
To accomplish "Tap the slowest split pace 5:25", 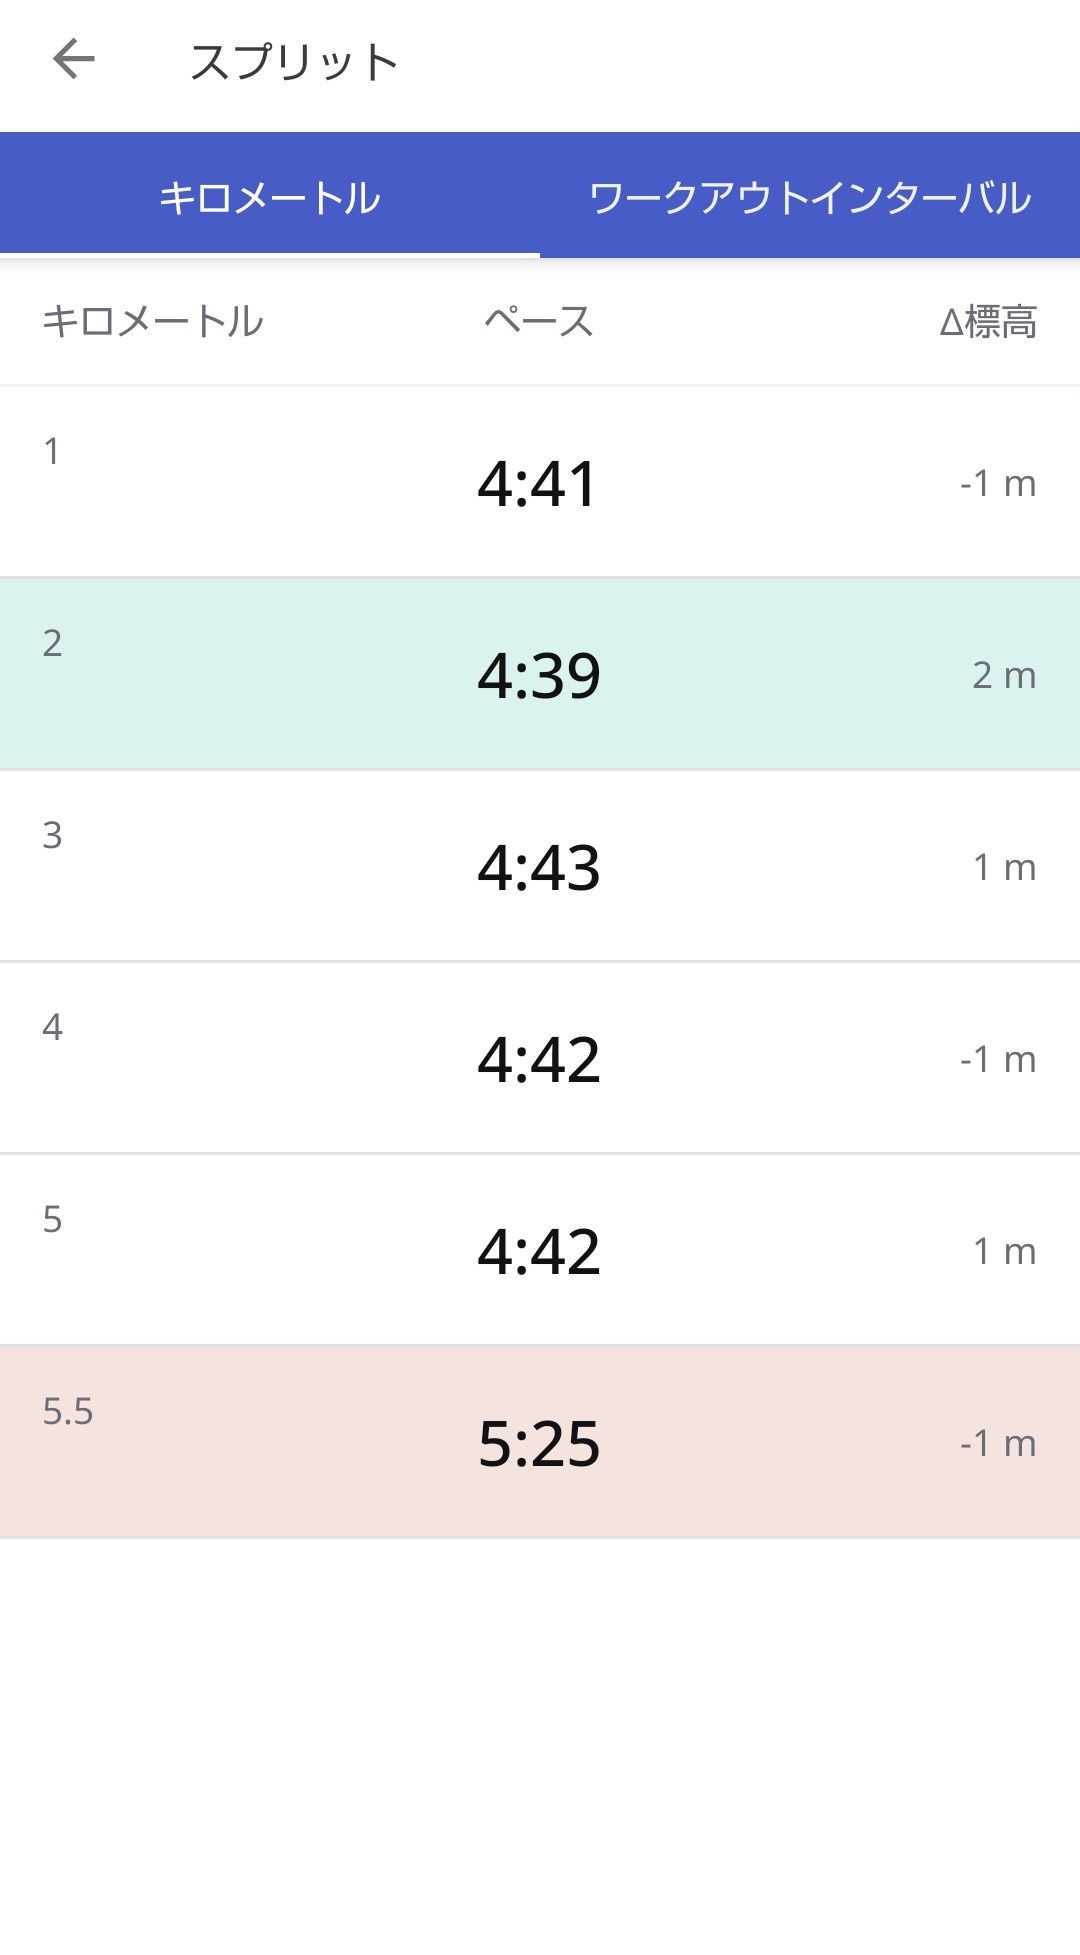I will (x=539, y=1444).
